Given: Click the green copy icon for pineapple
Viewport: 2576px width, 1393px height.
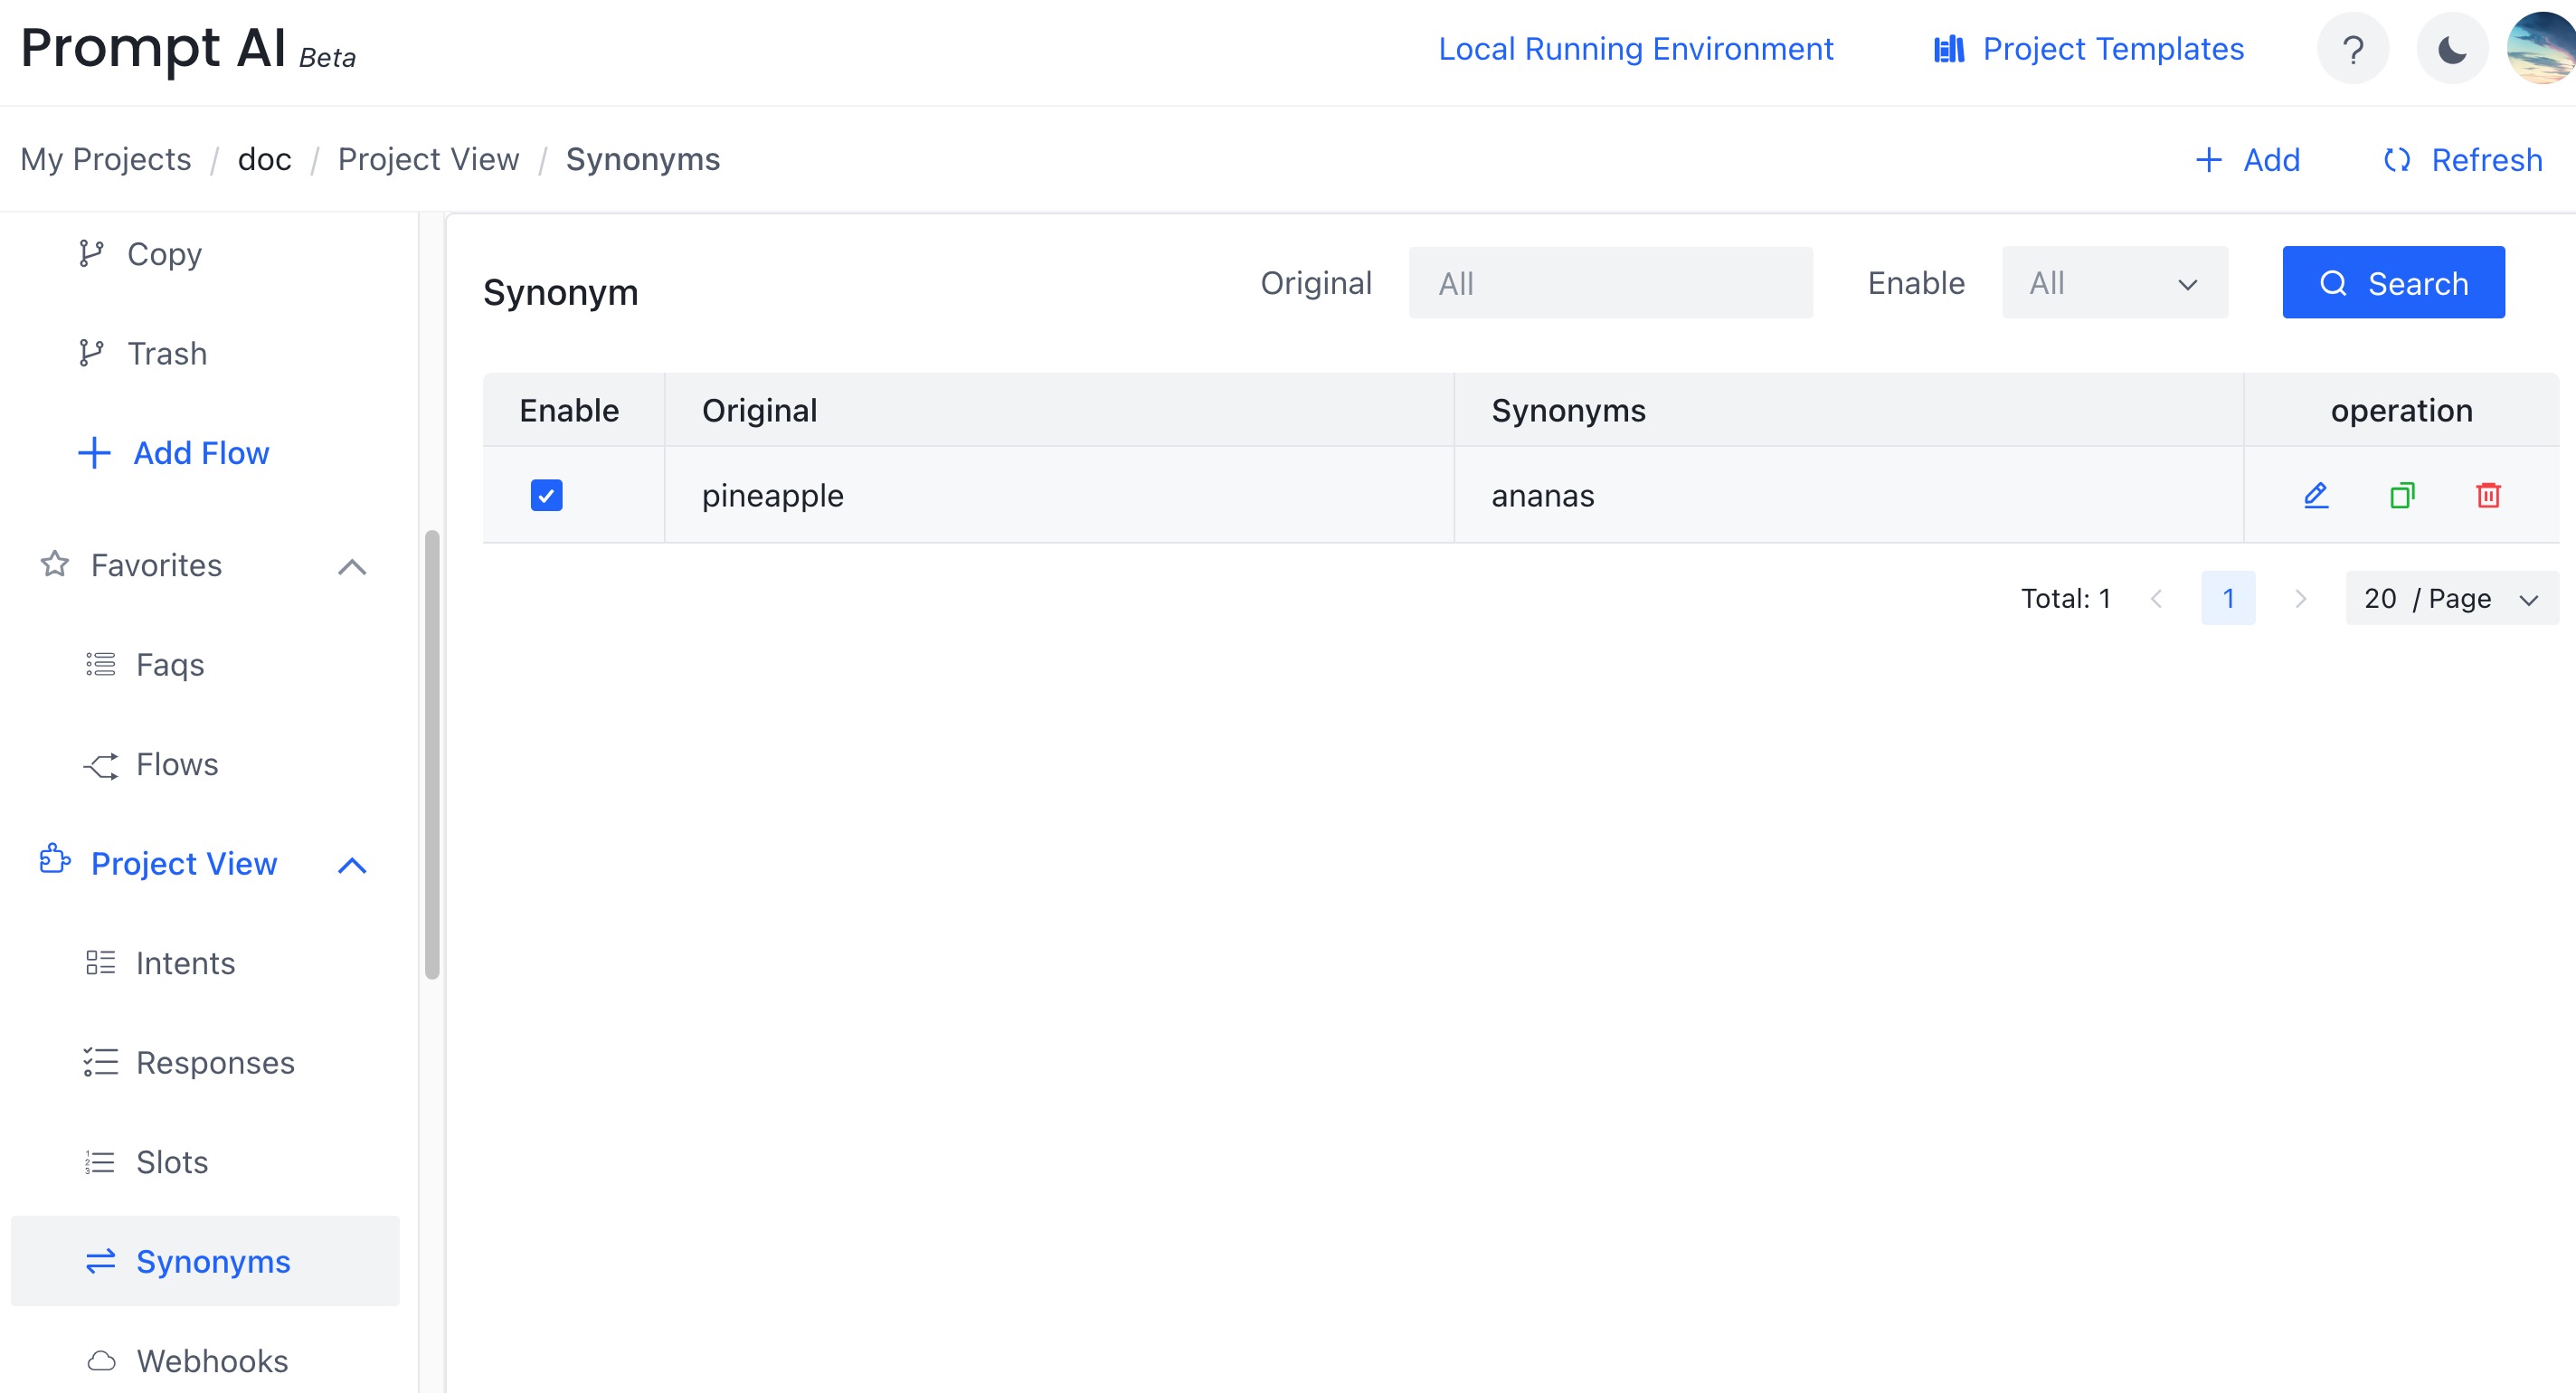Looking at the screenshot, I should coord(2402,495).
